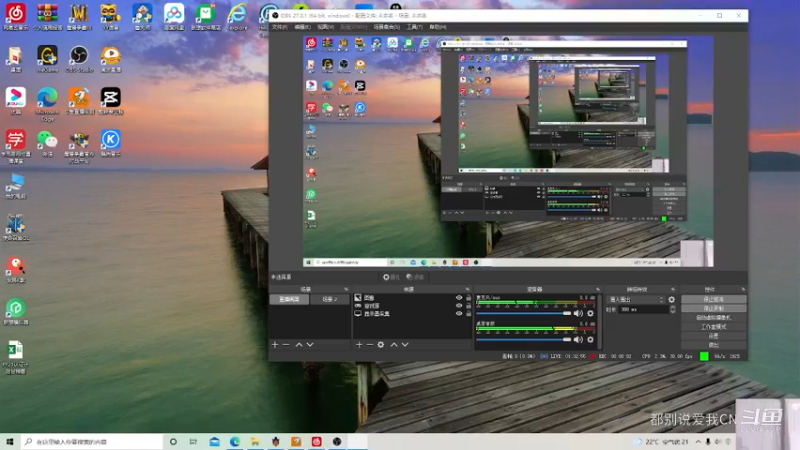This screenshot has height=450, width=800.
Task: Open Baidu Netdisk desktop shortcut
Action: 174,16
